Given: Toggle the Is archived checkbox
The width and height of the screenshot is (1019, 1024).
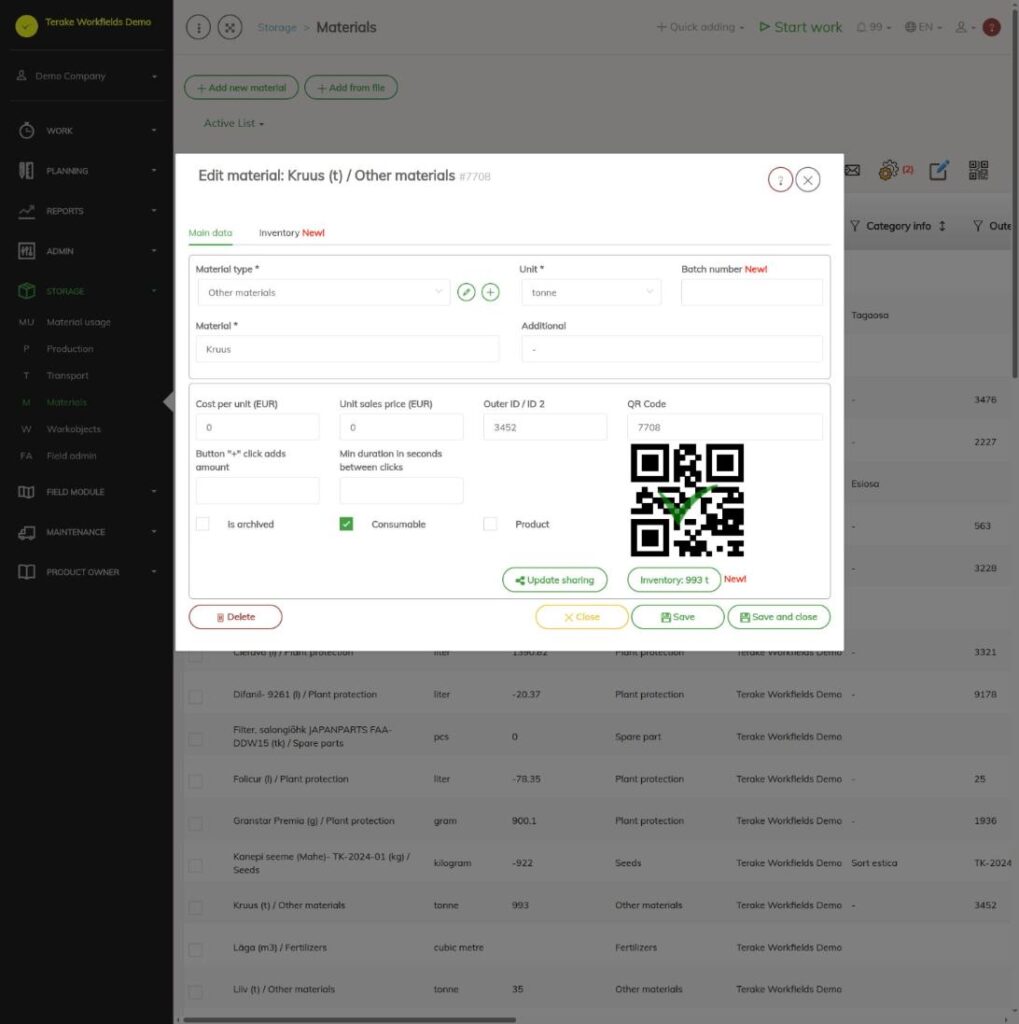Looking at the screenshot, I should pos(203,524).
